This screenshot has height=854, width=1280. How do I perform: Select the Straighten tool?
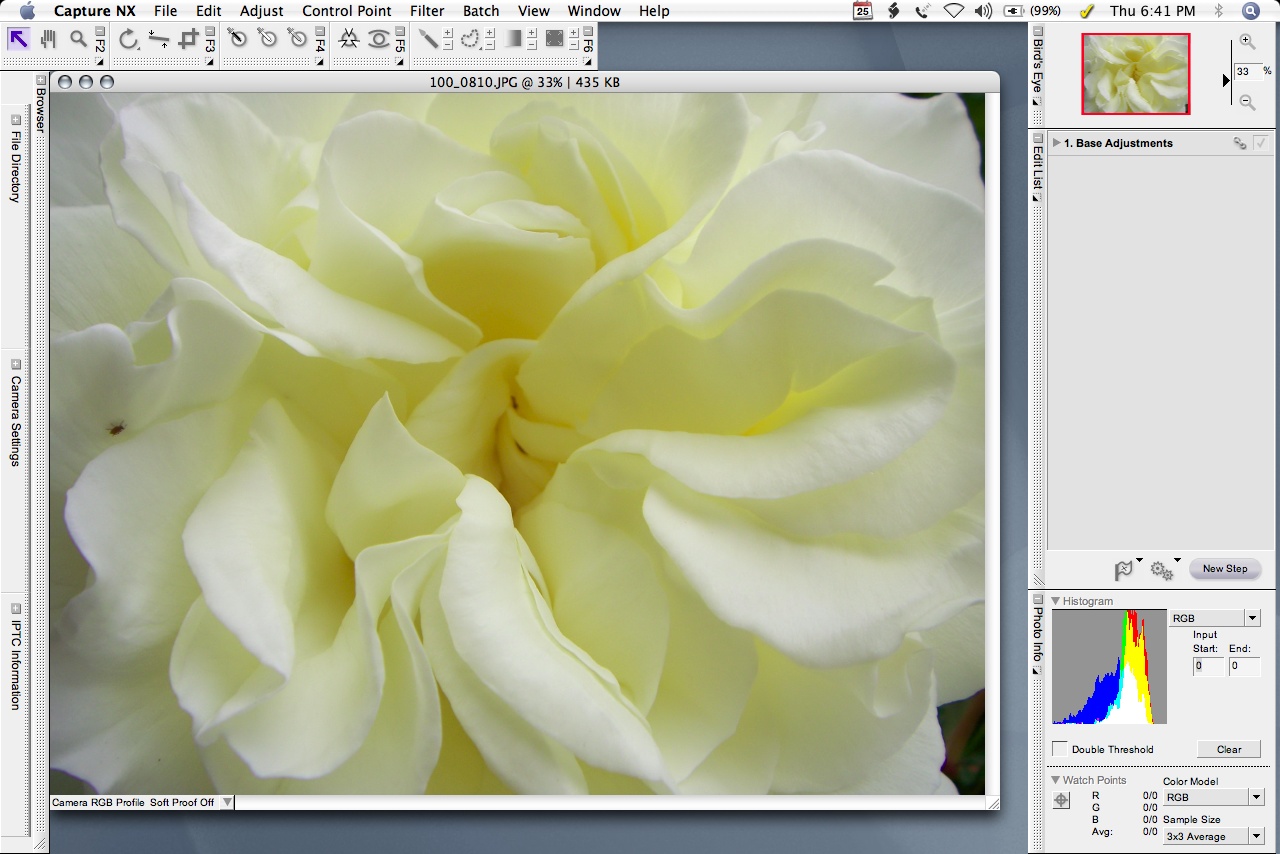point(158,39)
